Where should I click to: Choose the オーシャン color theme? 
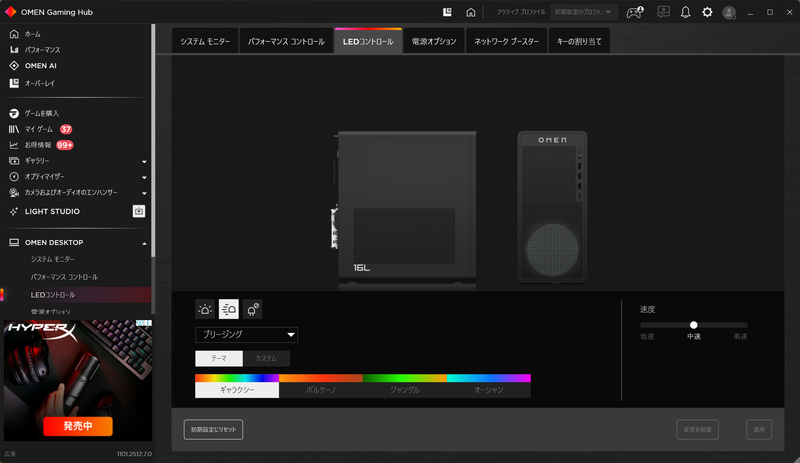489,386
